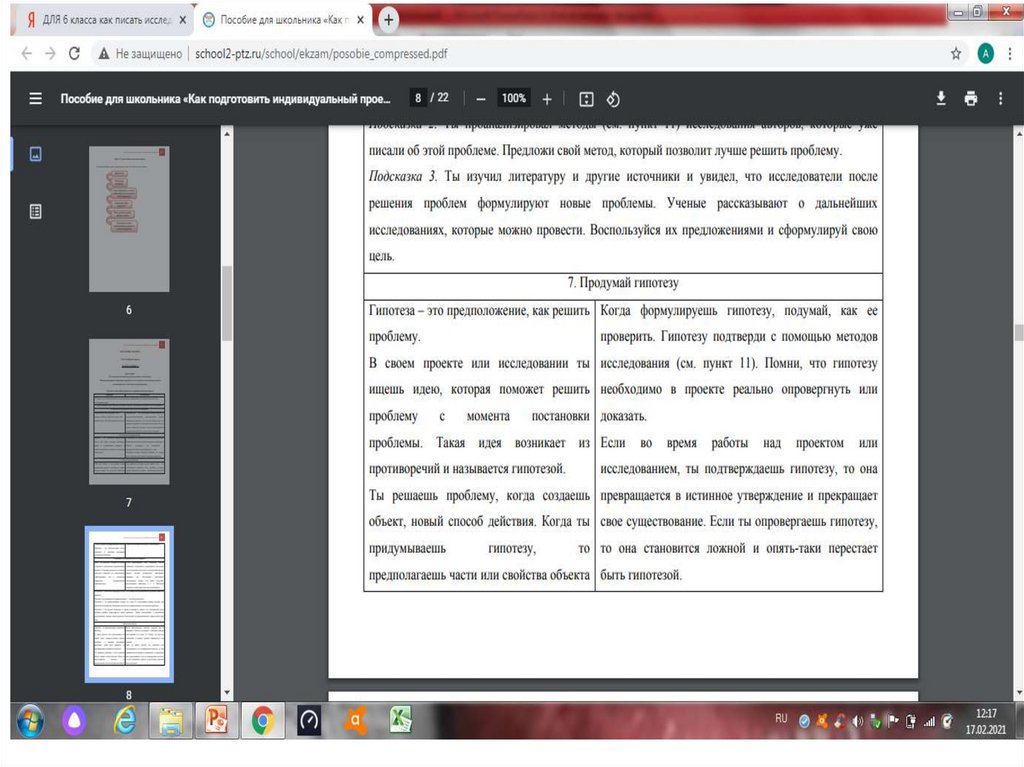The width and height of the screenshot is (1024, 767).
Task: Switch to 'ДЛЯ 6 класса как писать' tab
Action: click(x=103, y=20)
